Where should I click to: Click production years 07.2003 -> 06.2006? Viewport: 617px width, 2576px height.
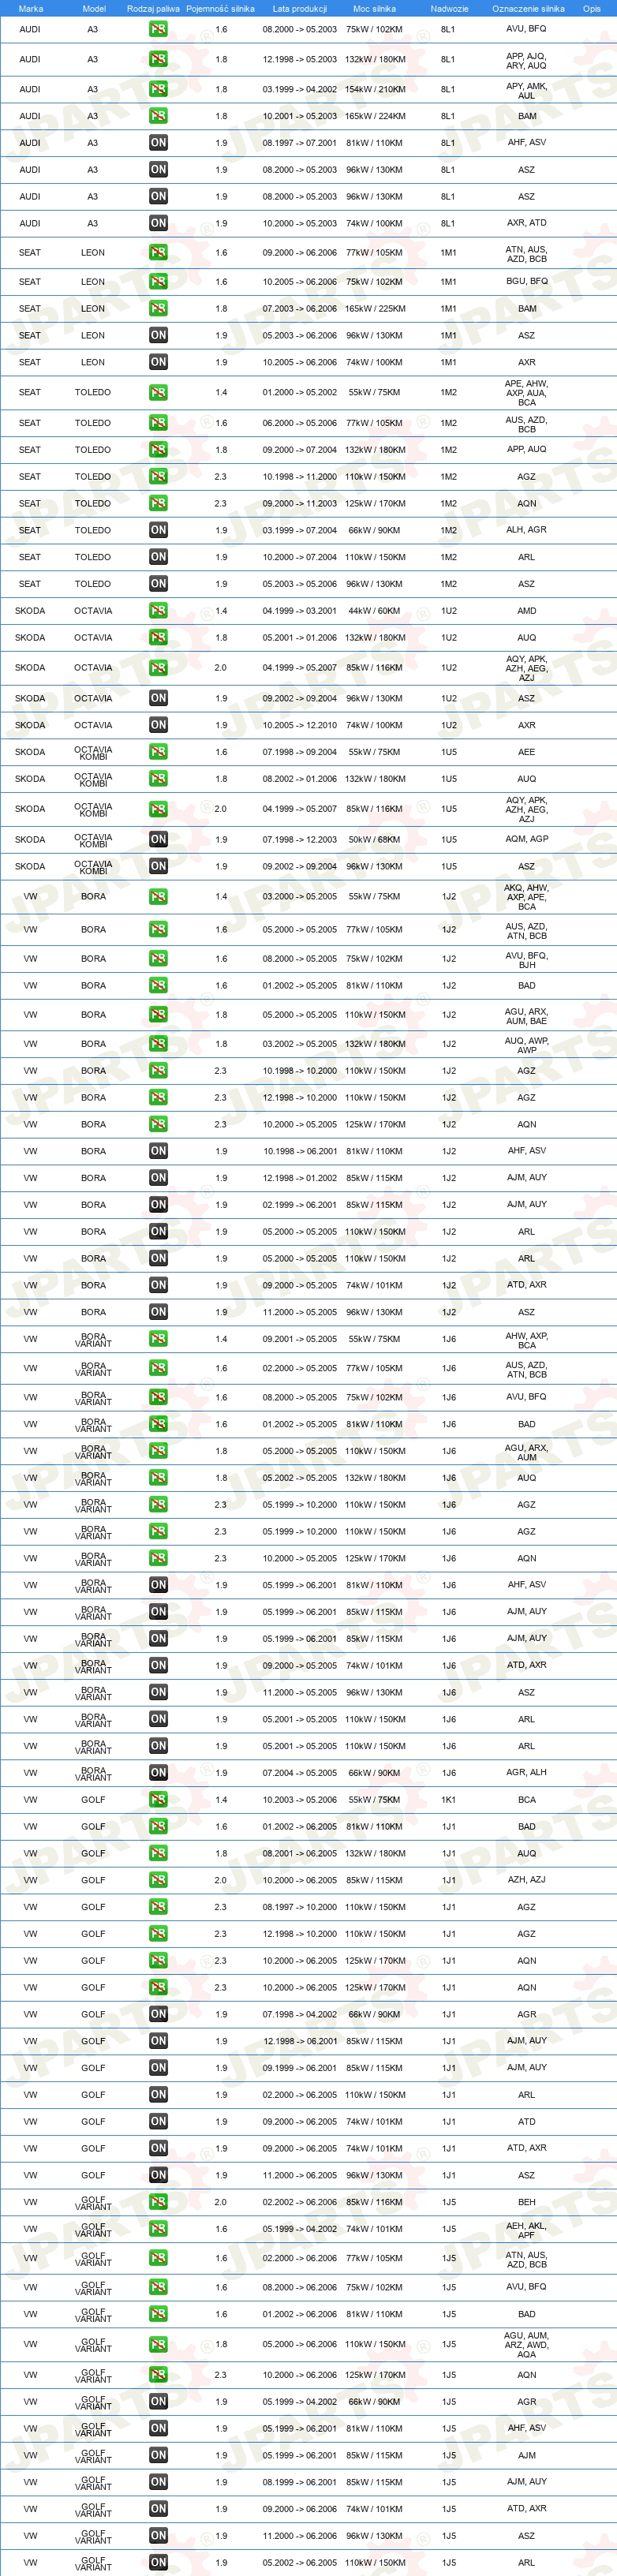[x=300, y=309]
